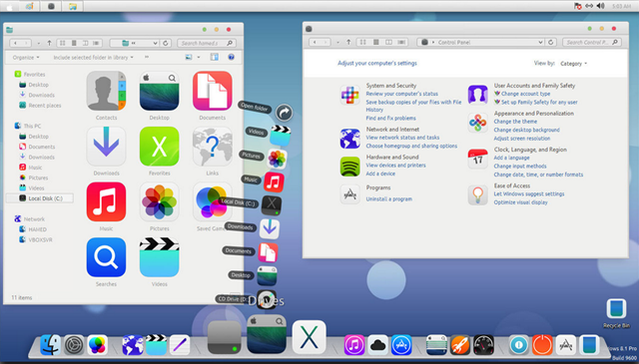Open the Searches magnifier folder icon
This screenshot has height=364, width=639.
point(106,257)
